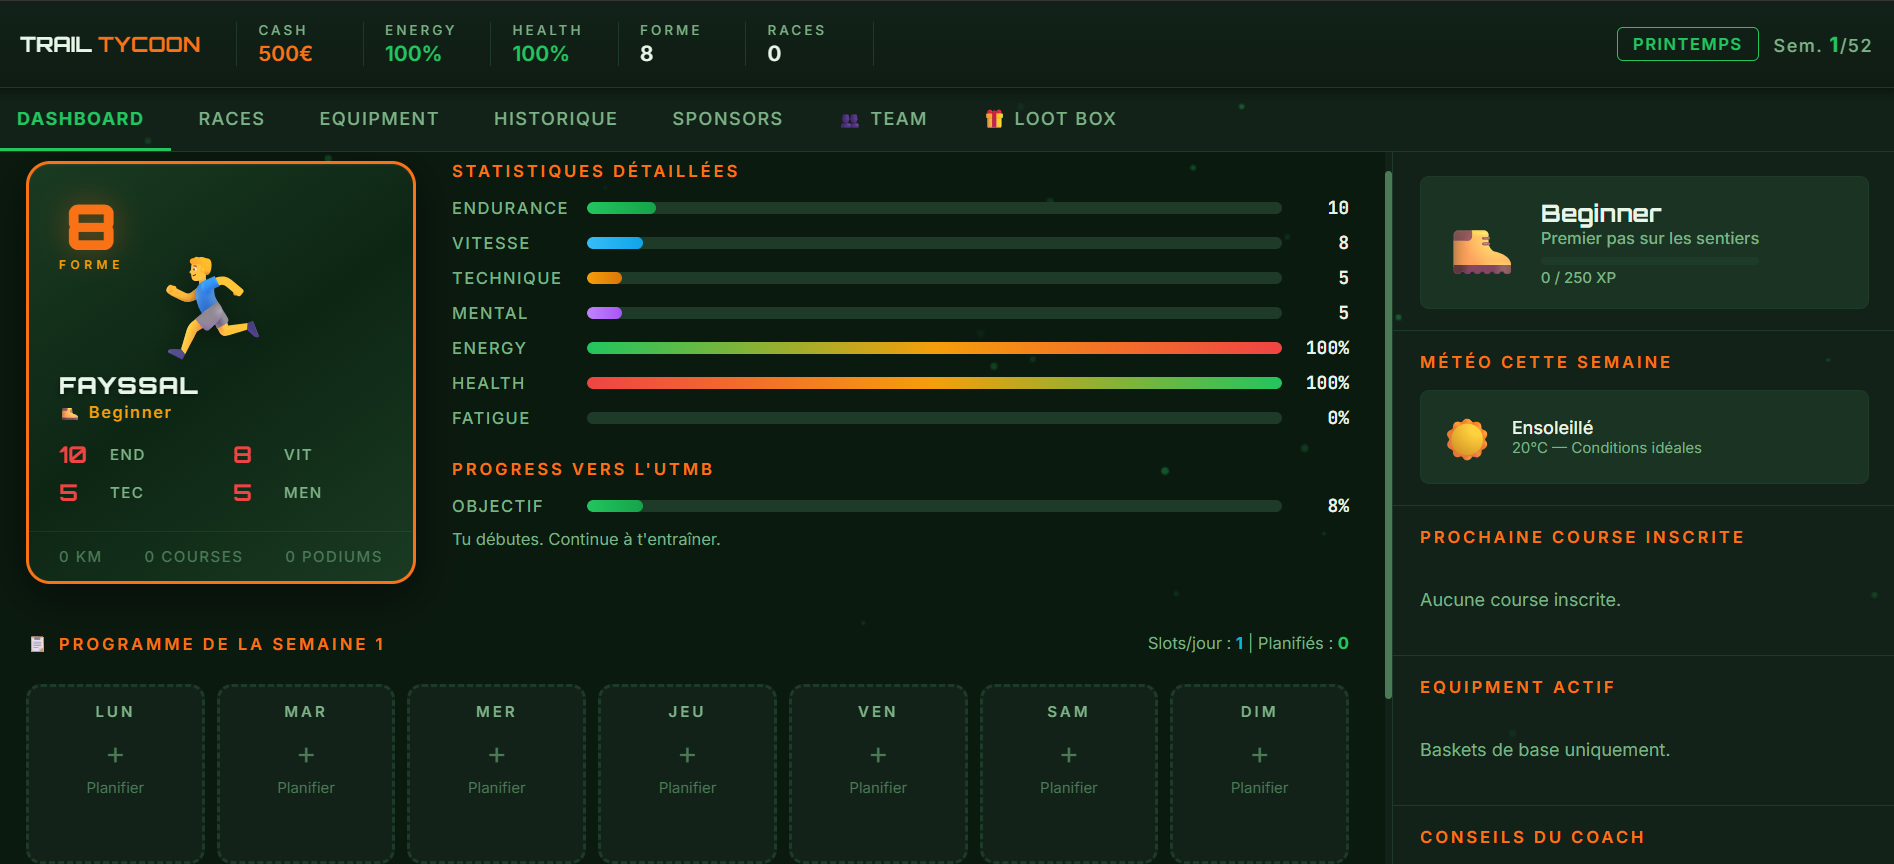Click the 0 / 250 XP text
1894x864 pixels.
(x=1578, y=278)
